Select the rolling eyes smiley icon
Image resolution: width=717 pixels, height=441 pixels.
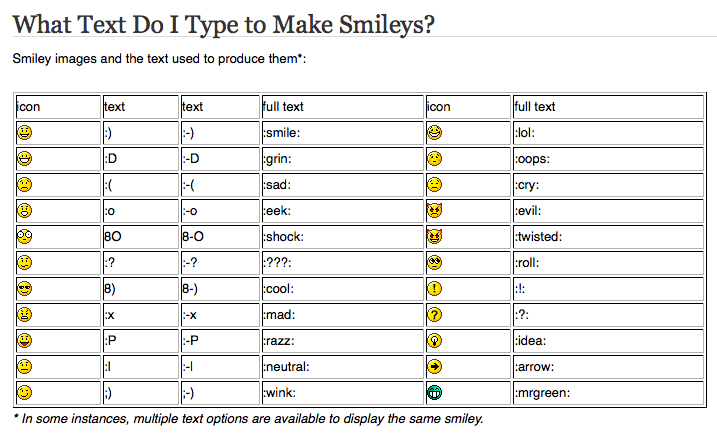tap(434, 263)
